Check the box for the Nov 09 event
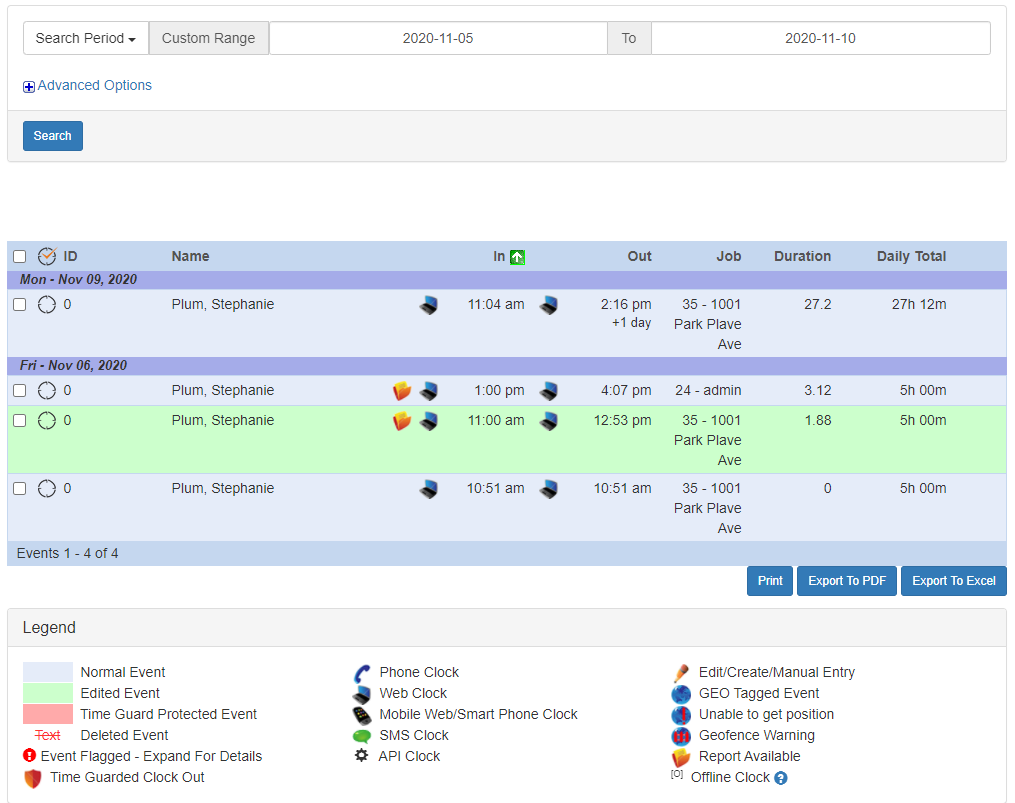Image resolution: width=1015 pixels, height=803 pixels. 20,305
